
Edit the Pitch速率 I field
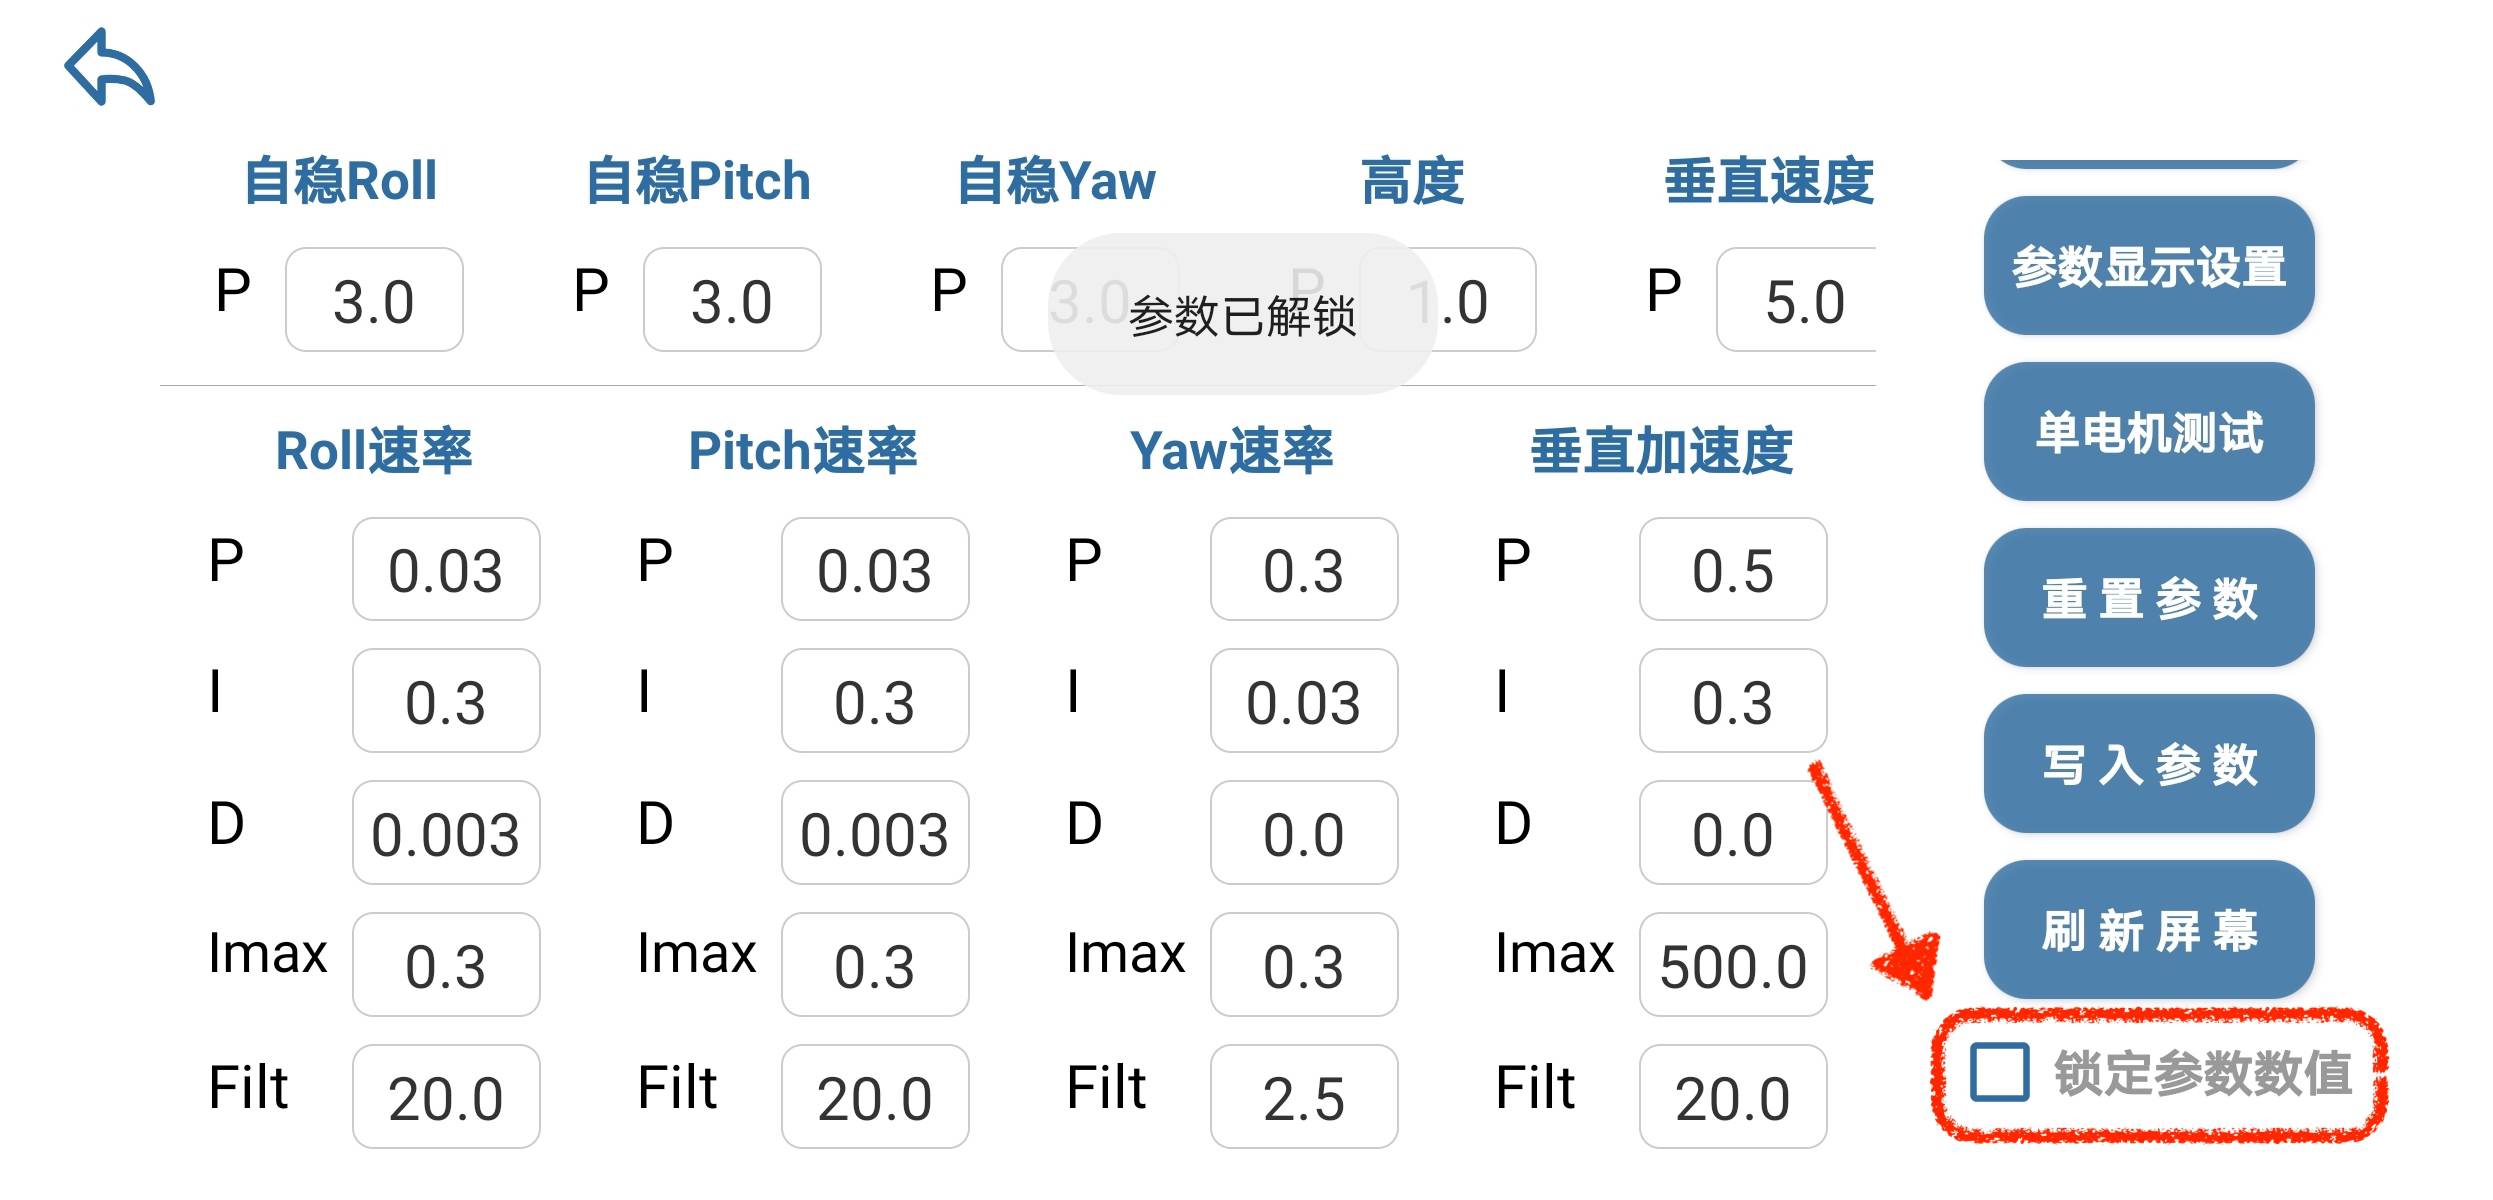tap(875, 701)
